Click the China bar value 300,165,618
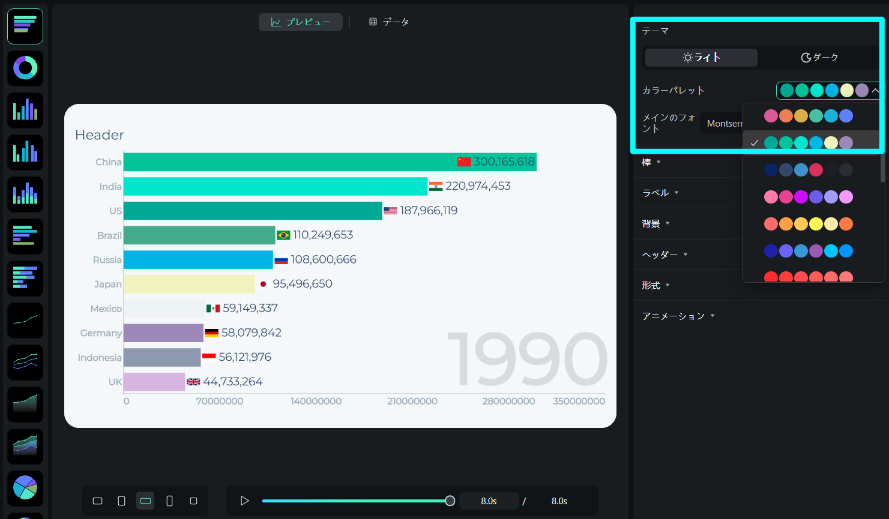The width and height of the screenshot is (889, 519). [x=503, y=162]
